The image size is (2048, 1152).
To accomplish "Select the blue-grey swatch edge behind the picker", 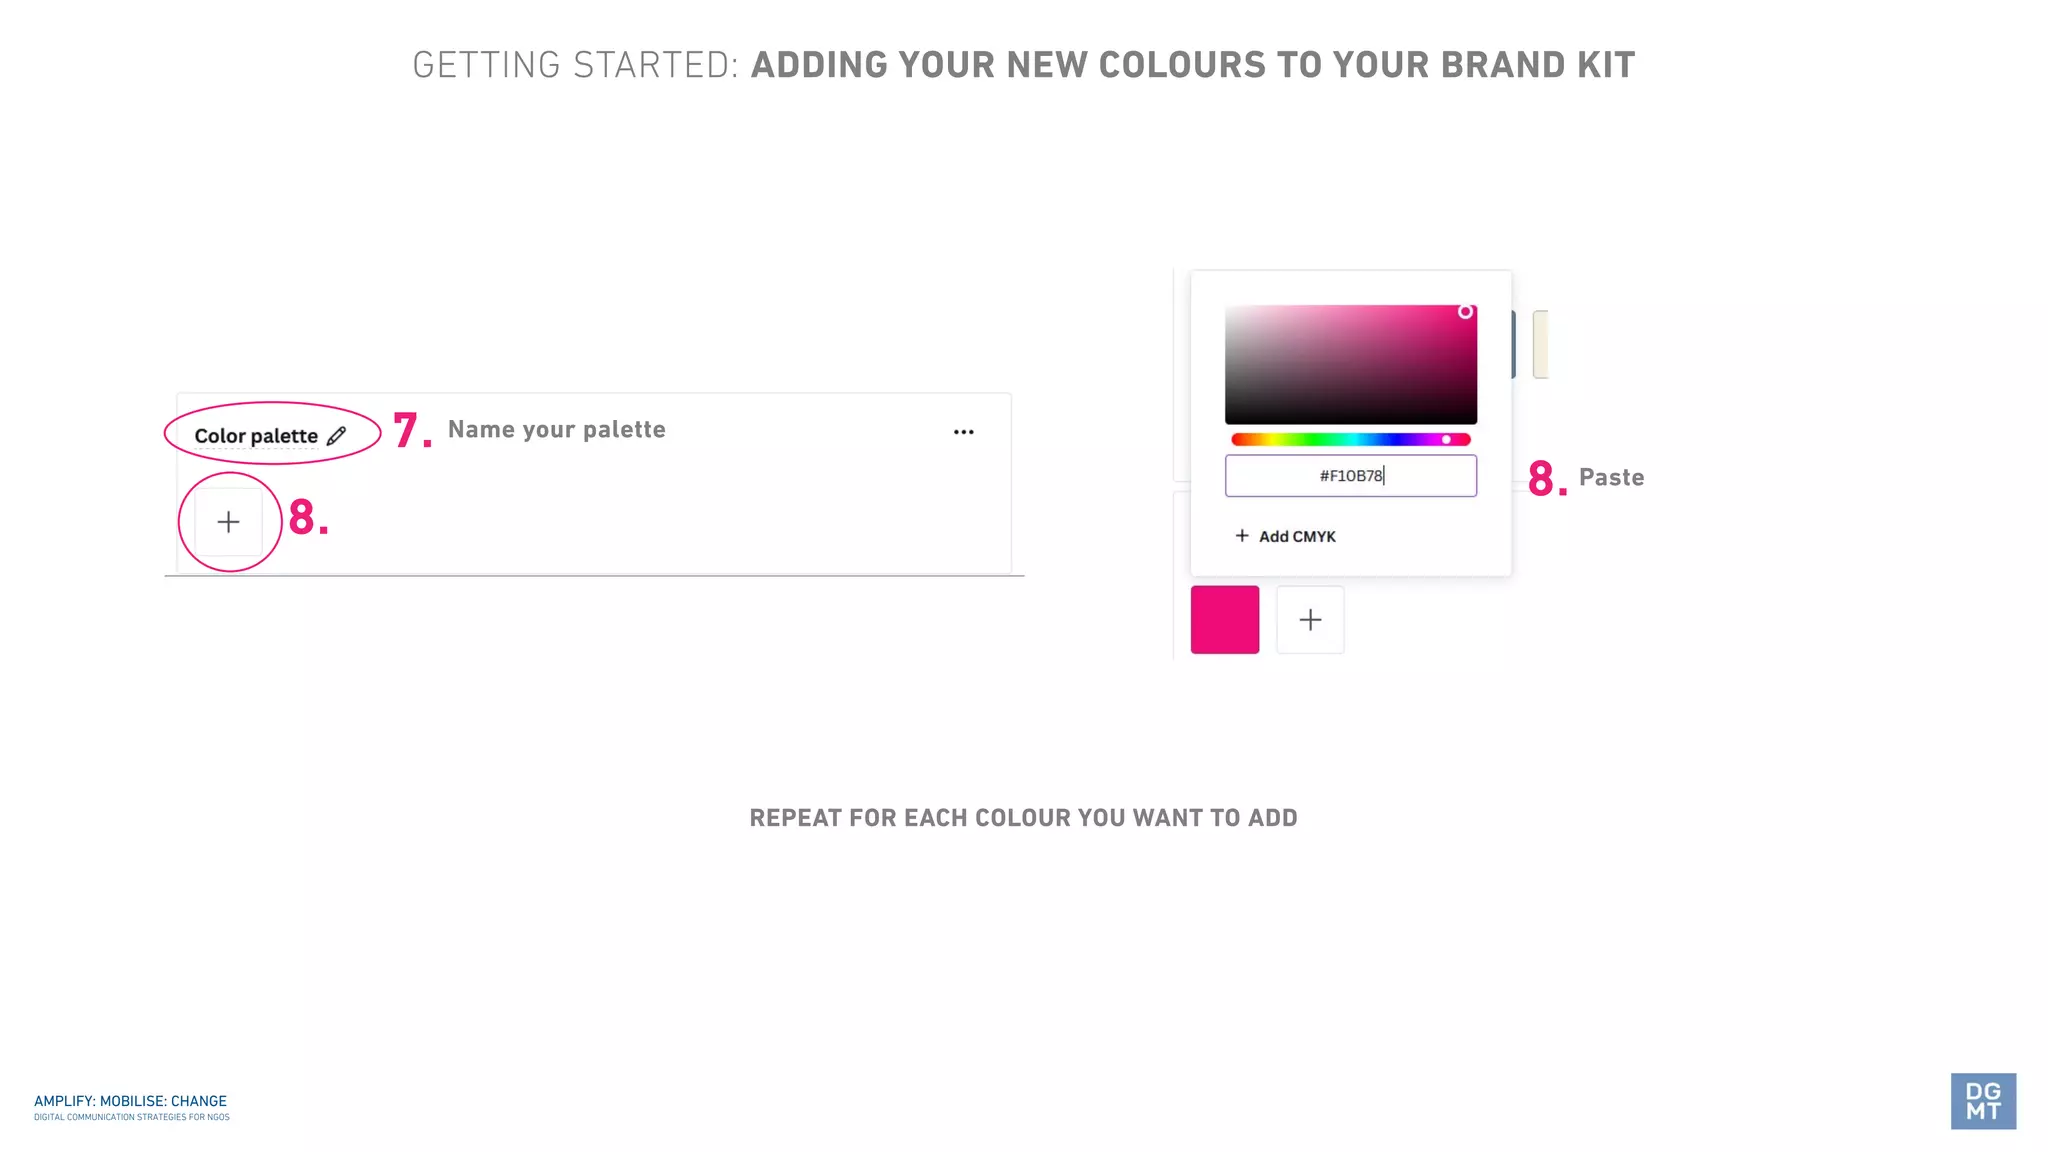I will (x=1513, y=345).
